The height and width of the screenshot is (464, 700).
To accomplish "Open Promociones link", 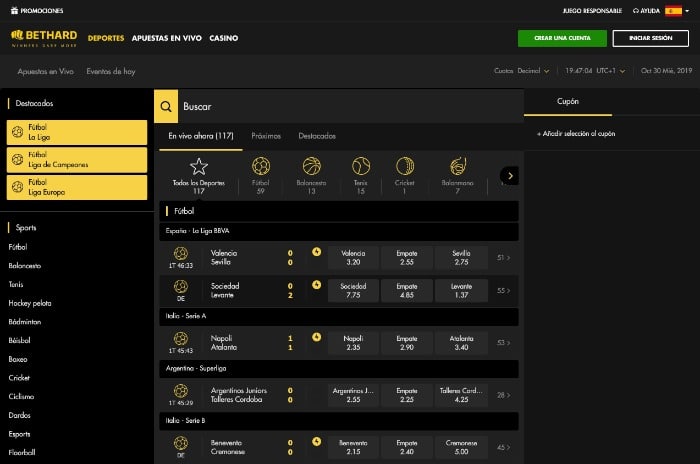I will pos(42,11).
